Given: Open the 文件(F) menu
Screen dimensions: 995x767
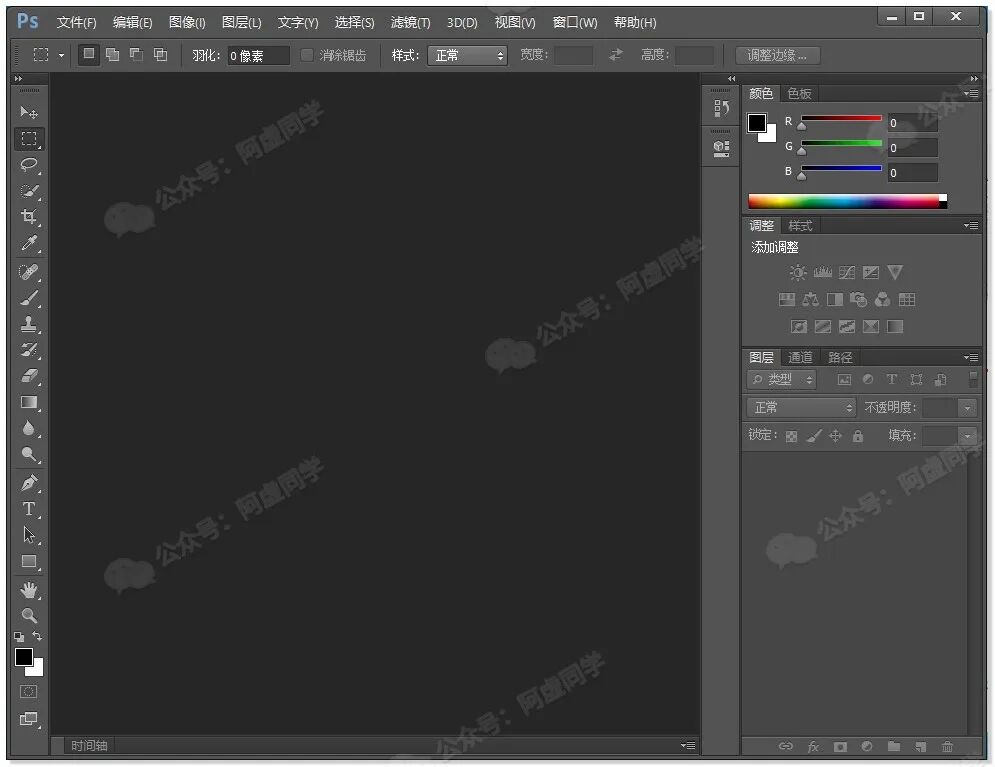Looking at the screenshot, I should click(x=76, y=22).
